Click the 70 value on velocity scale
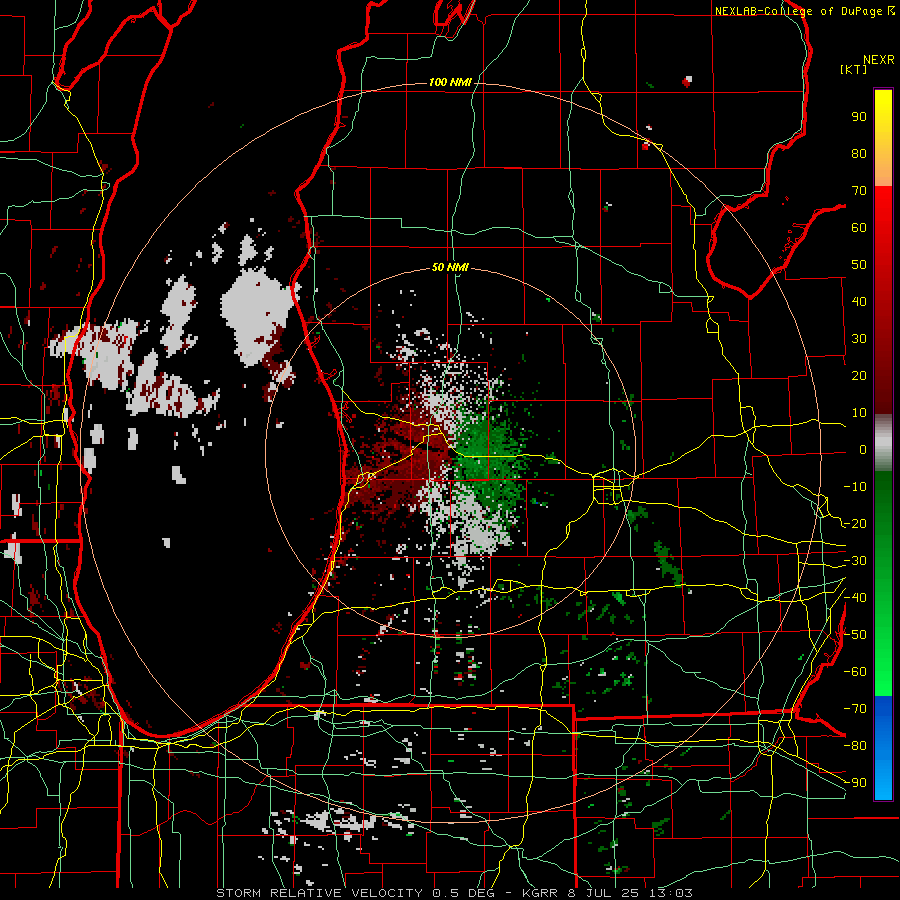Image resolution: width=900 pixels, height=900 pixels. click(859, 191)
